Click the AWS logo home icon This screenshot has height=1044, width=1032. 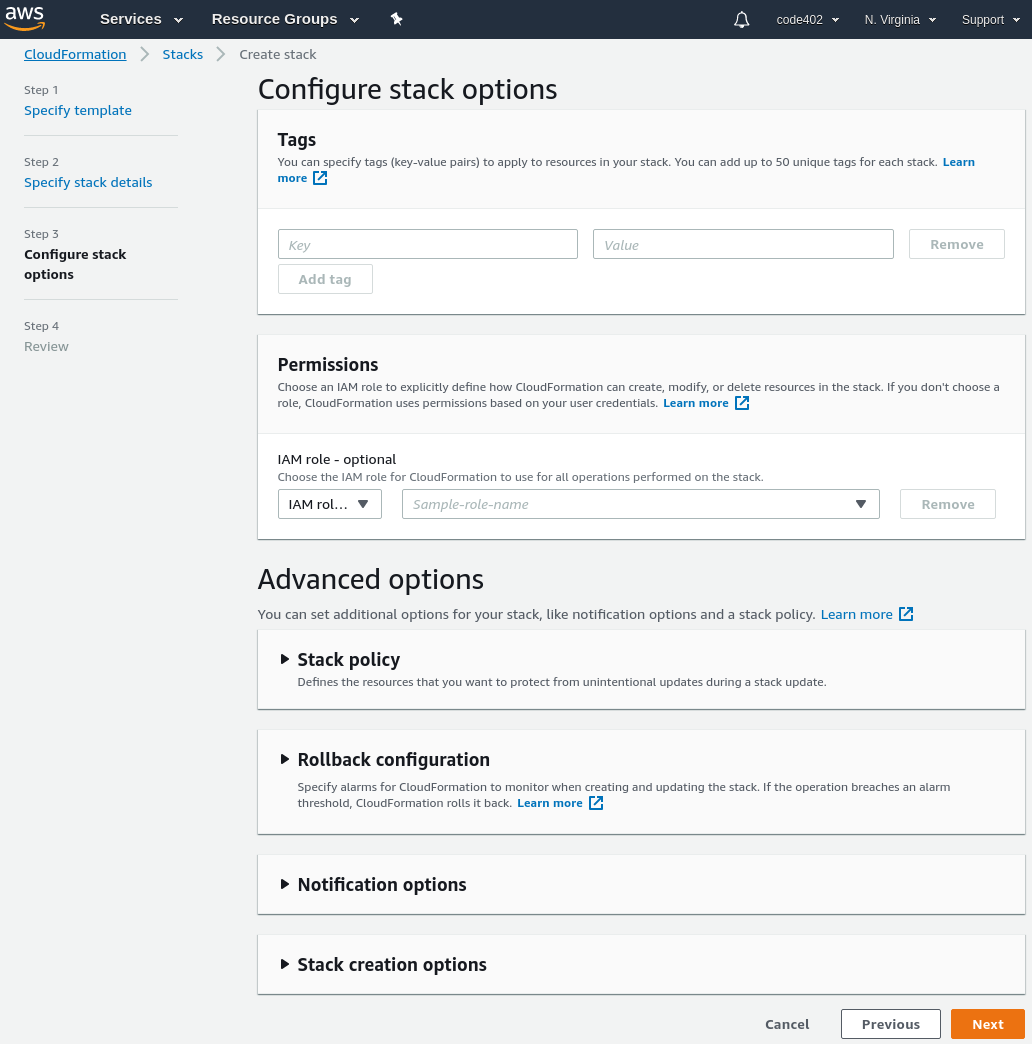click(25, 19)
